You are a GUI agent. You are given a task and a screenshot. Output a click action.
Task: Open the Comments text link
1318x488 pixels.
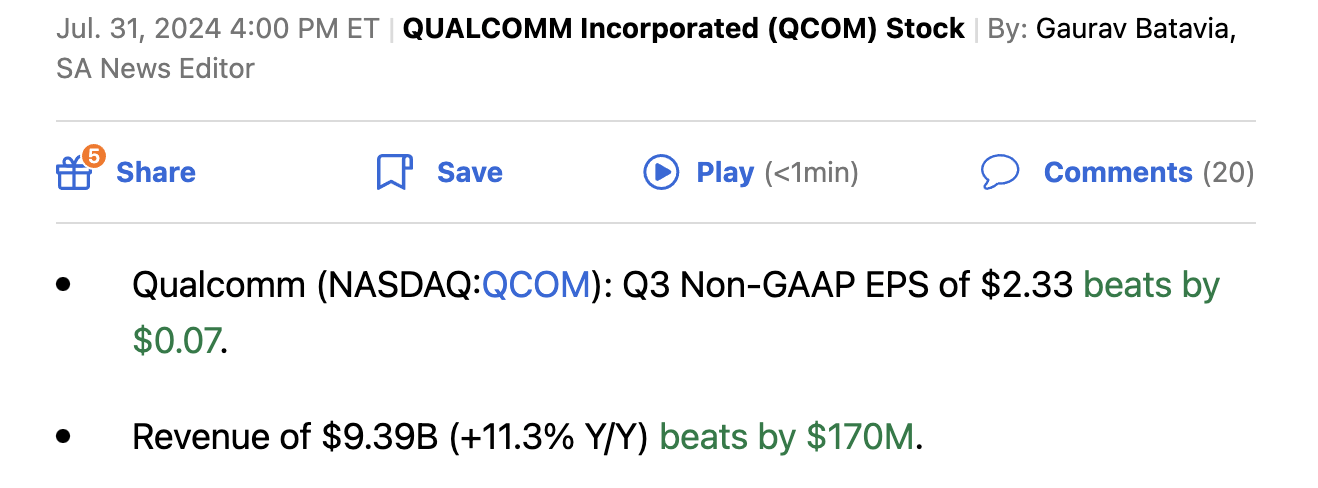click(1118, 172)
